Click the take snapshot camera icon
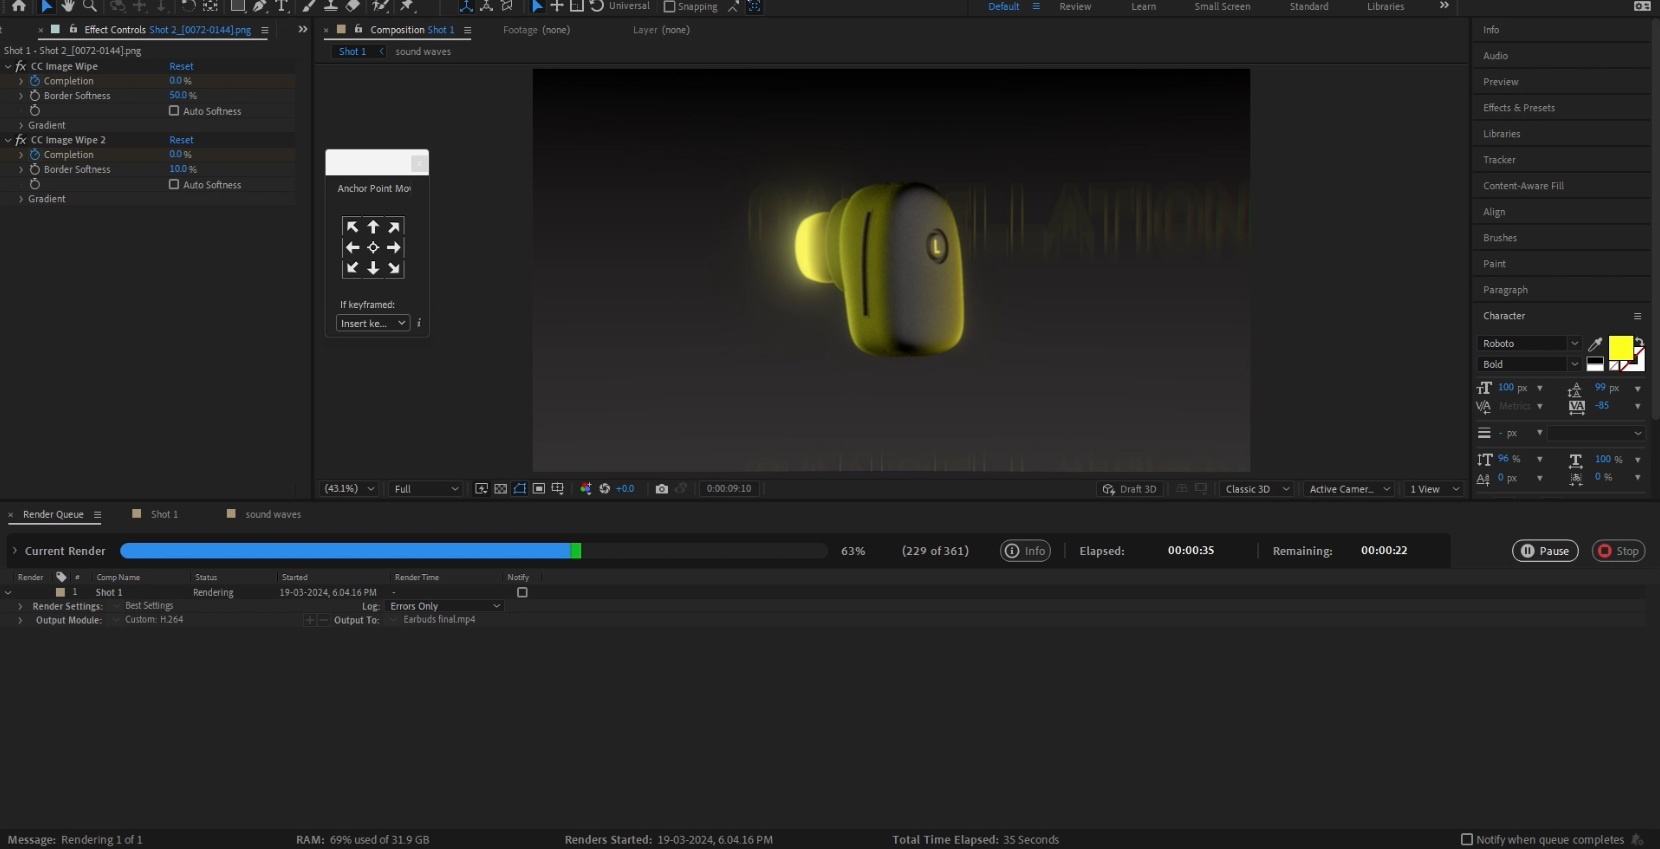 (x=661, y=489)
